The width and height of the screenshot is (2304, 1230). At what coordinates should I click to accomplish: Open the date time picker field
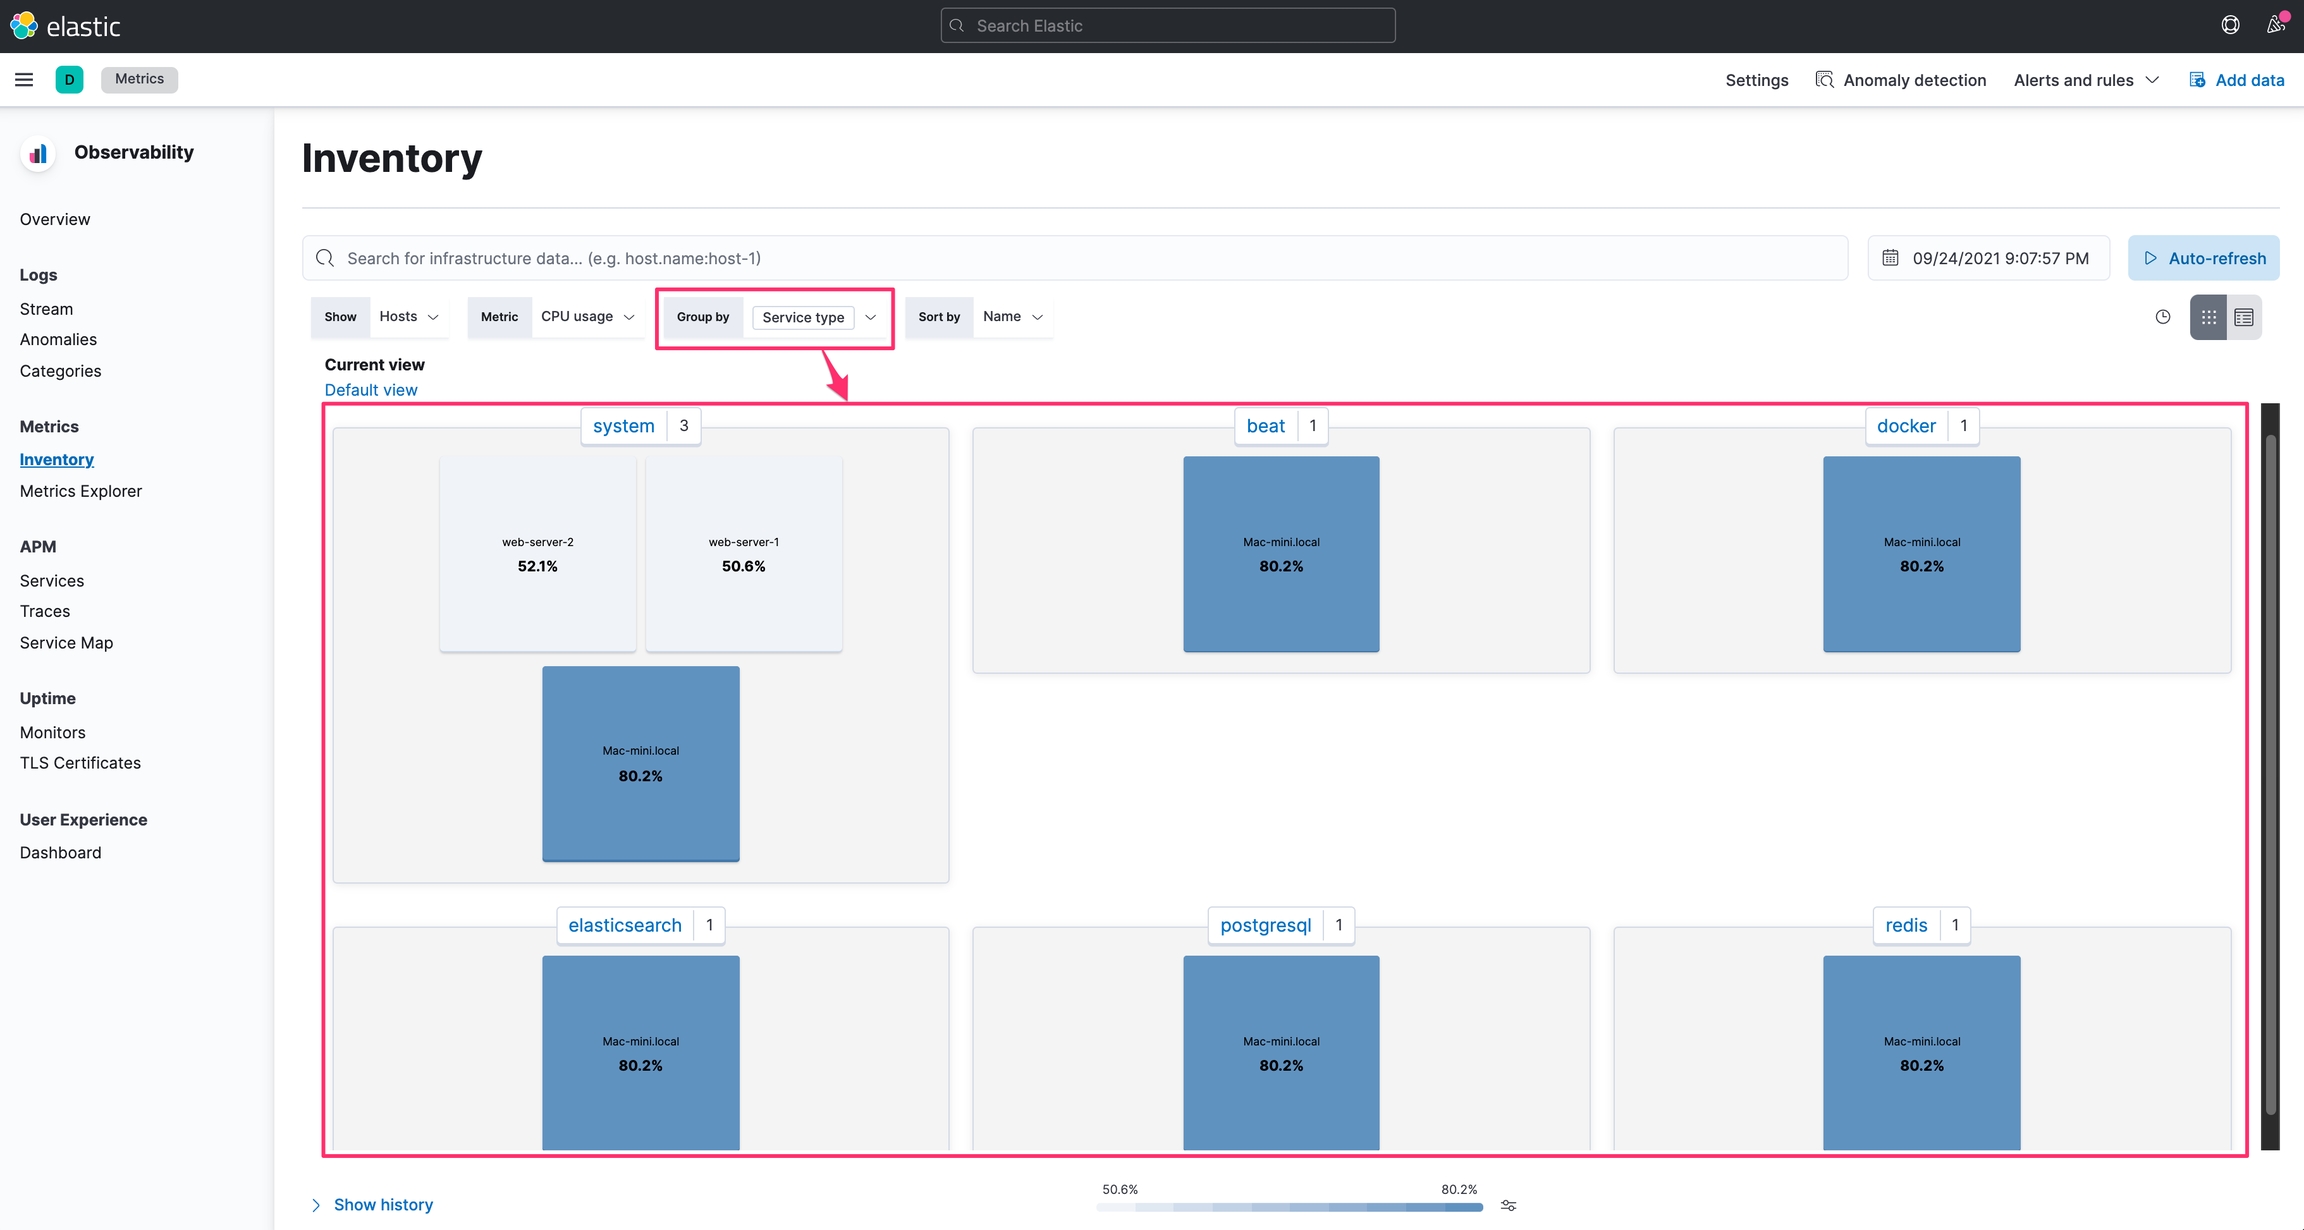tap(1988, 258)
